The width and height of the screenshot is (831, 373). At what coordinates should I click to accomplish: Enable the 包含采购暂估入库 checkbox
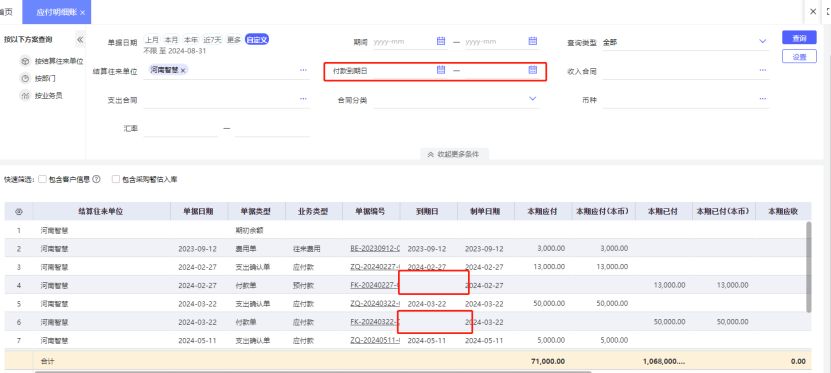pyautogui.click(x=116, y=179)
